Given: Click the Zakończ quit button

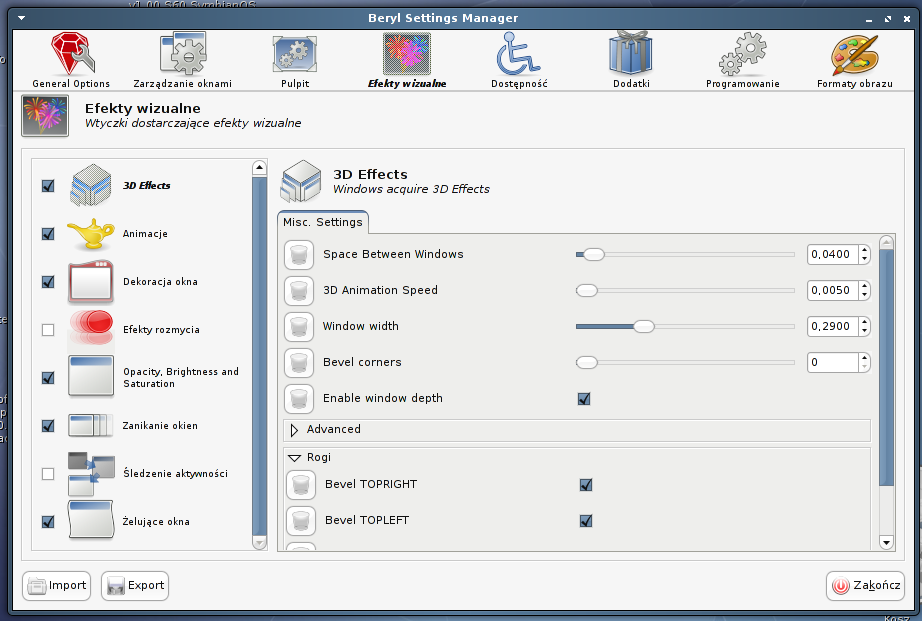Looking at the screenshot, I should pos(865,586).
